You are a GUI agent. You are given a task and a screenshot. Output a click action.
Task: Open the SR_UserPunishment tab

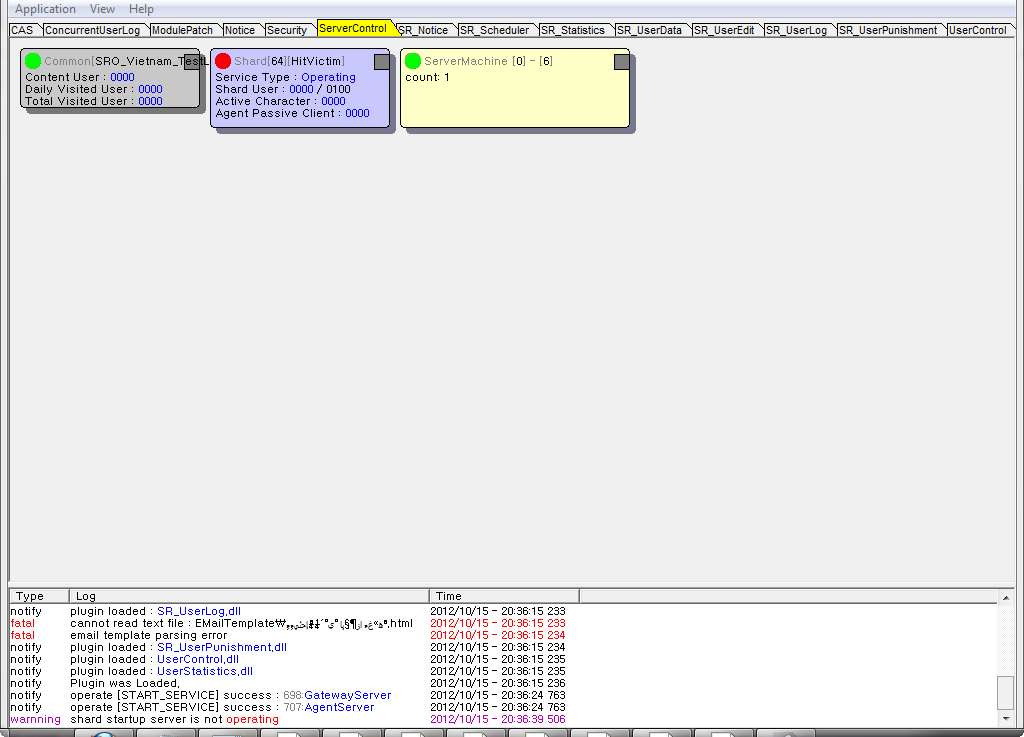pos(888,30)
